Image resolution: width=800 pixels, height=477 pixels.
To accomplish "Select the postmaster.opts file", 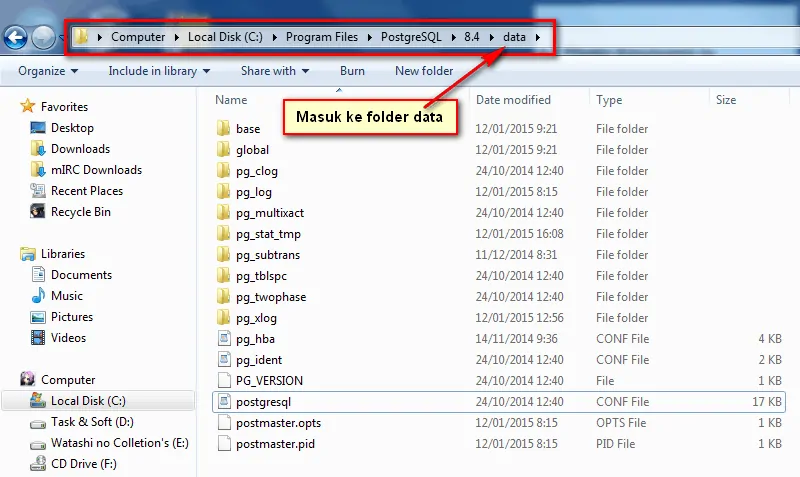I will click(279, 423).
